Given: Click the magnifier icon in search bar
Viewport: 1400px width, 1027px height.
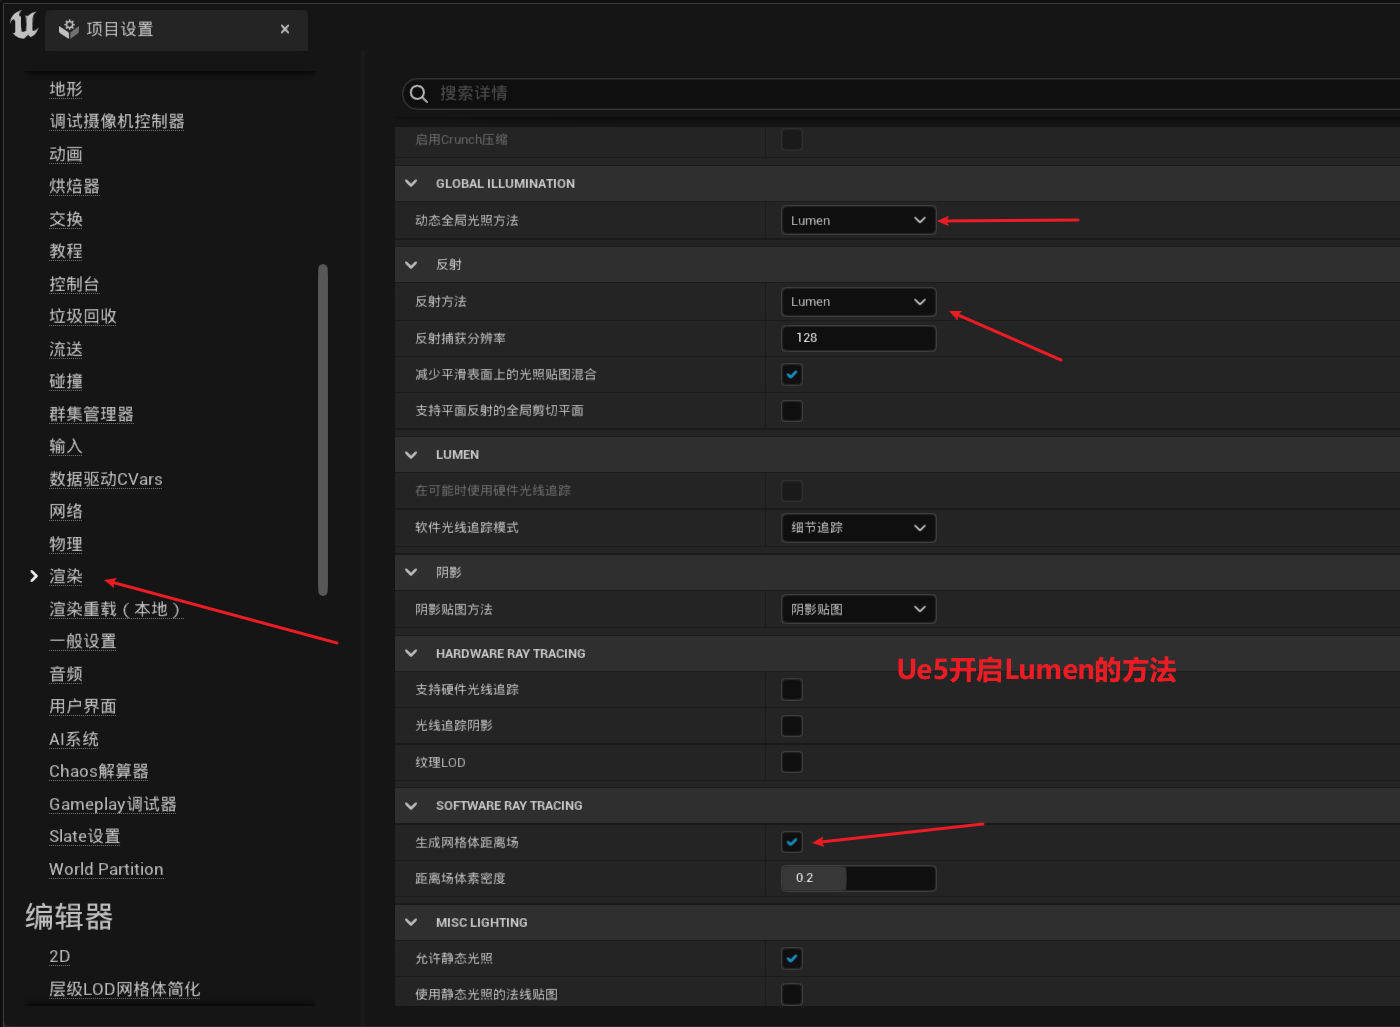Looking at the screenshot, I should 418,93.
